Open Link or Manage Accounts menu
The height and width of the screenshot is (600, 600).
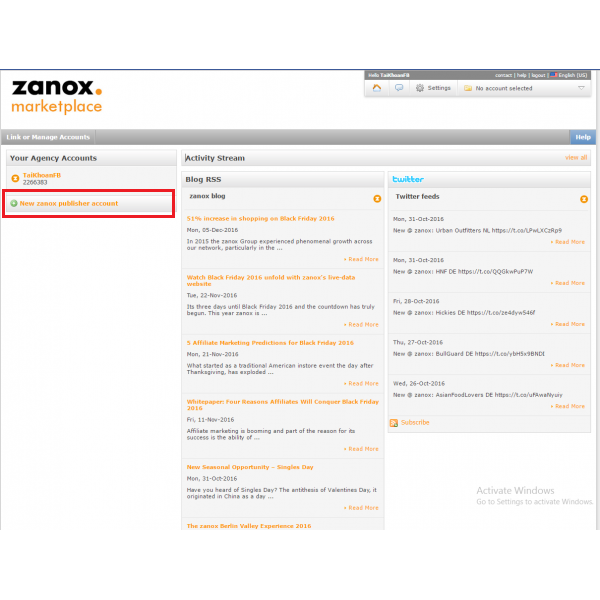[48, 137]
